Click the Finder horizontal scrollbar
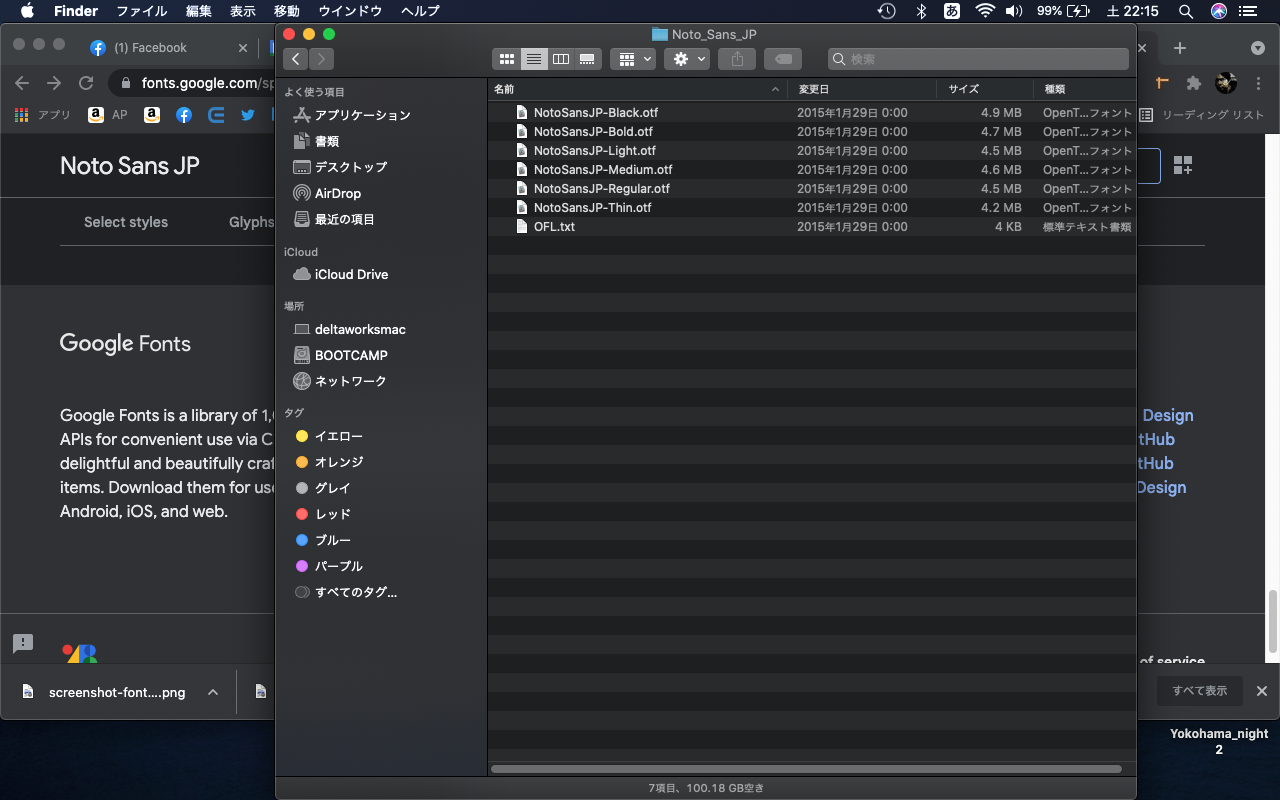This screenshot has width=1280, height=800. 806,769
